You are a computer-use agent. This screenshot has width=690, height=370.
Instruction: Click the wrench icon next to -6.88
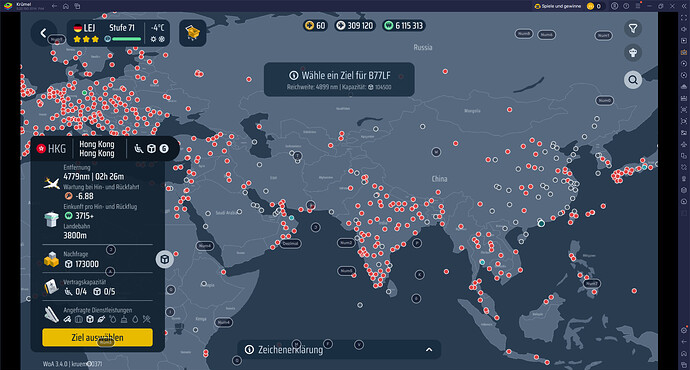[x=68, y=196]
